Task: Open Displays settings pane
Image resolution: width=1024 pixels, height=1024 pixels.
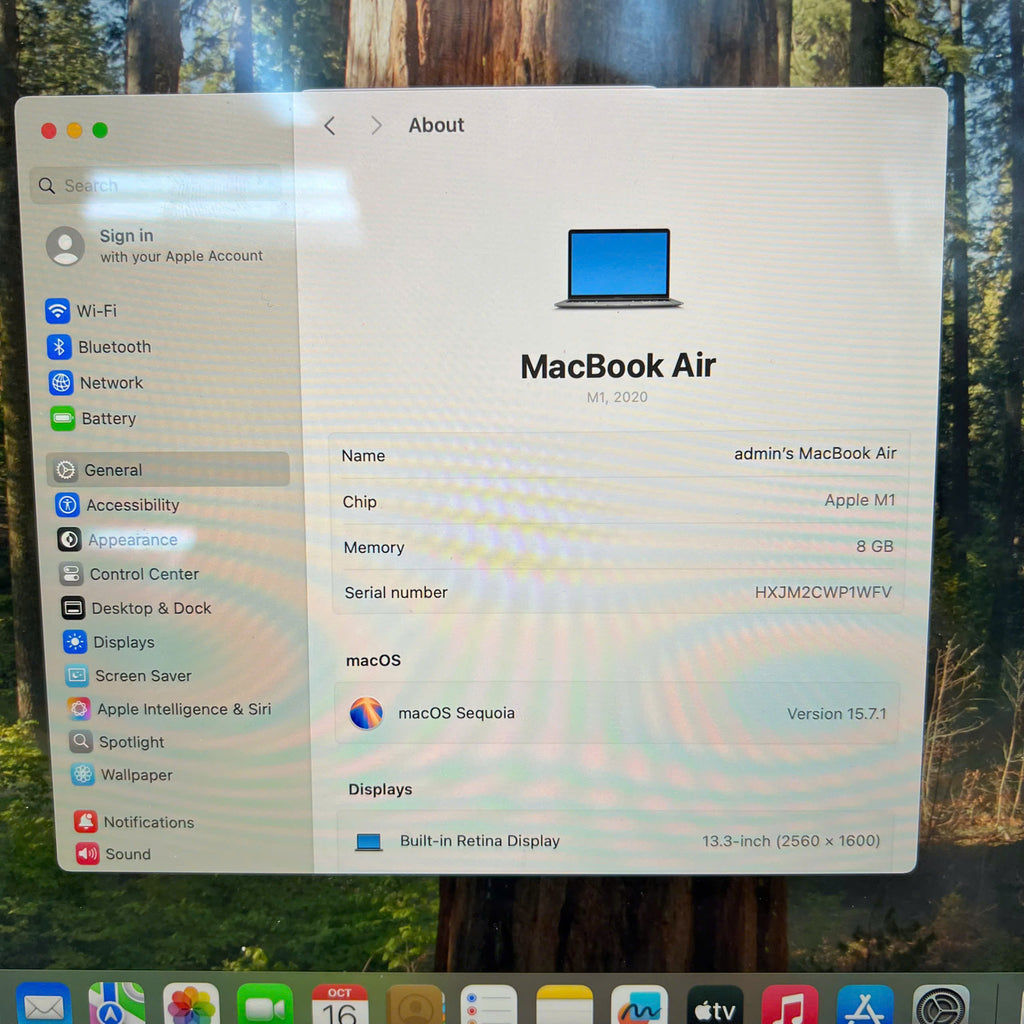Action: tap(123, 642)
